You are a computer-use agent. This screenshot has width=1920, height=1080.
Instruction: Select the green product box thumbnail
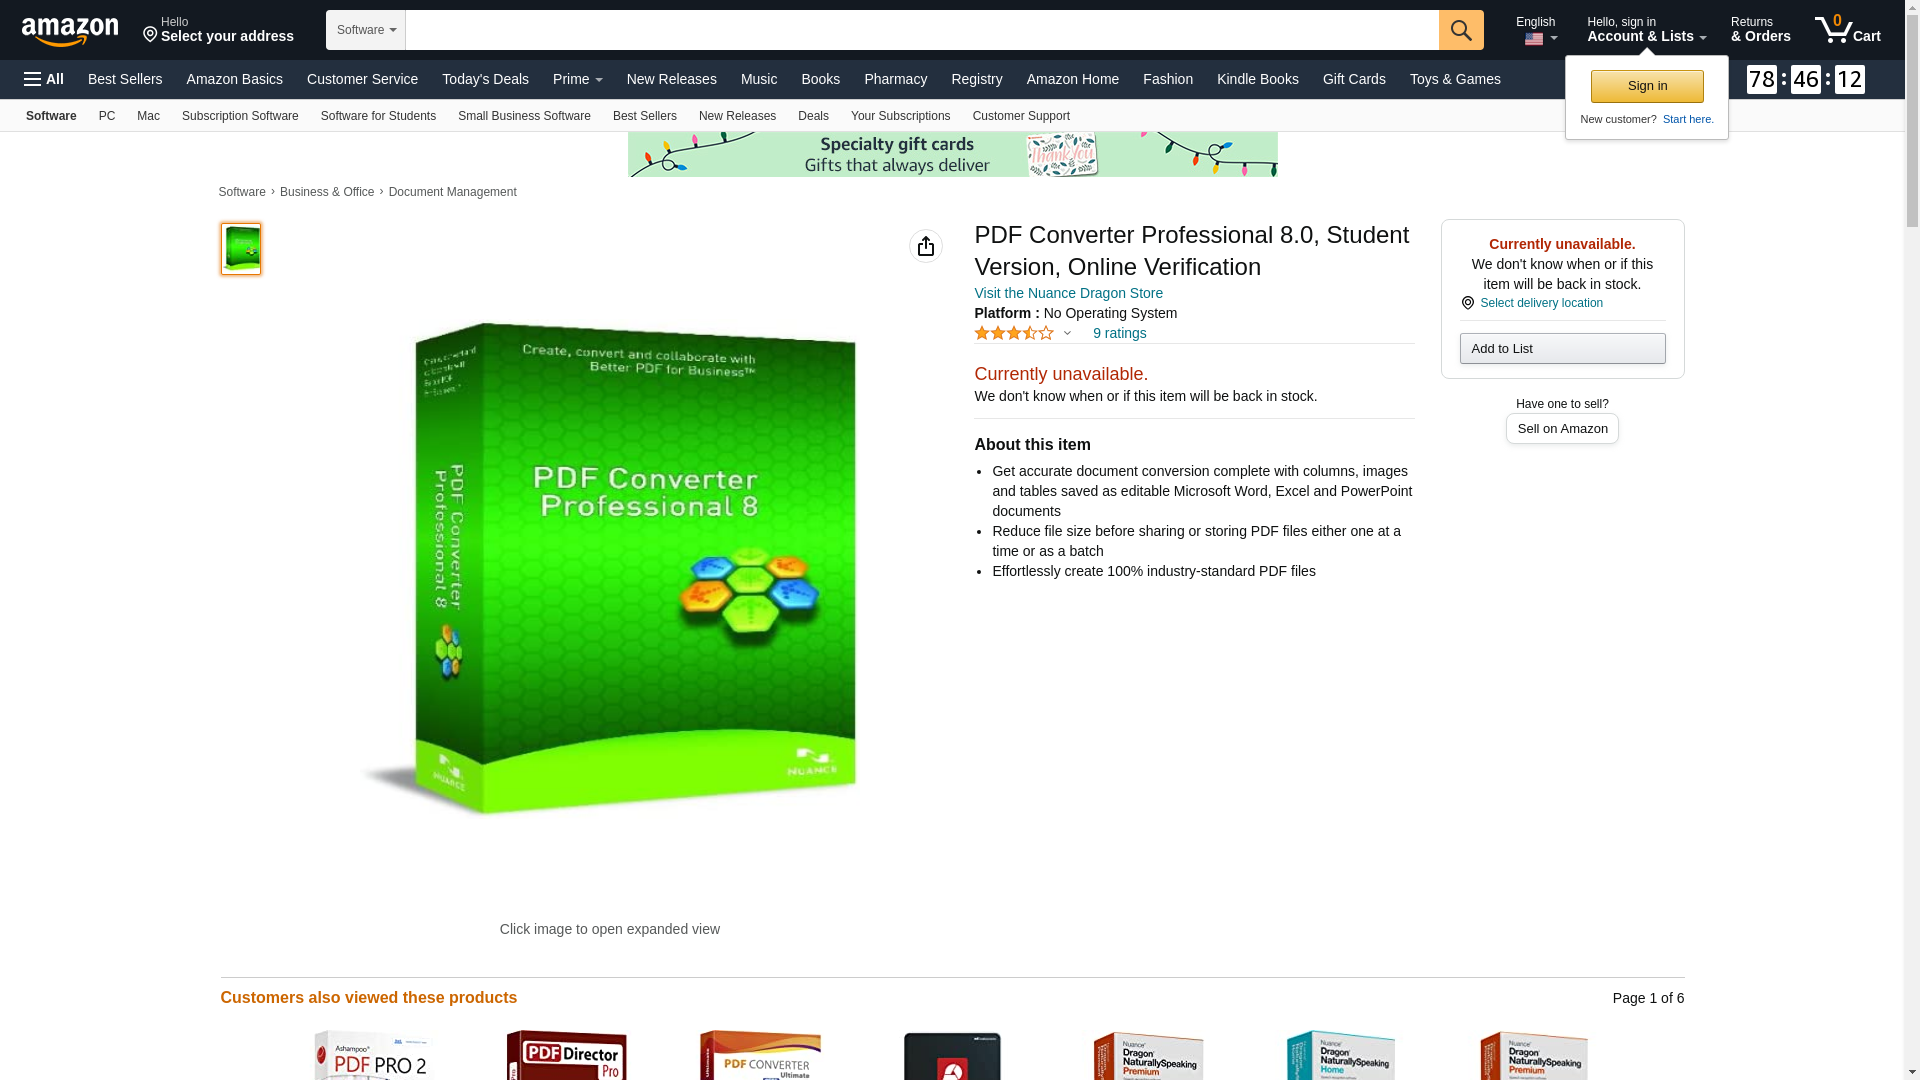click(241, 249)
